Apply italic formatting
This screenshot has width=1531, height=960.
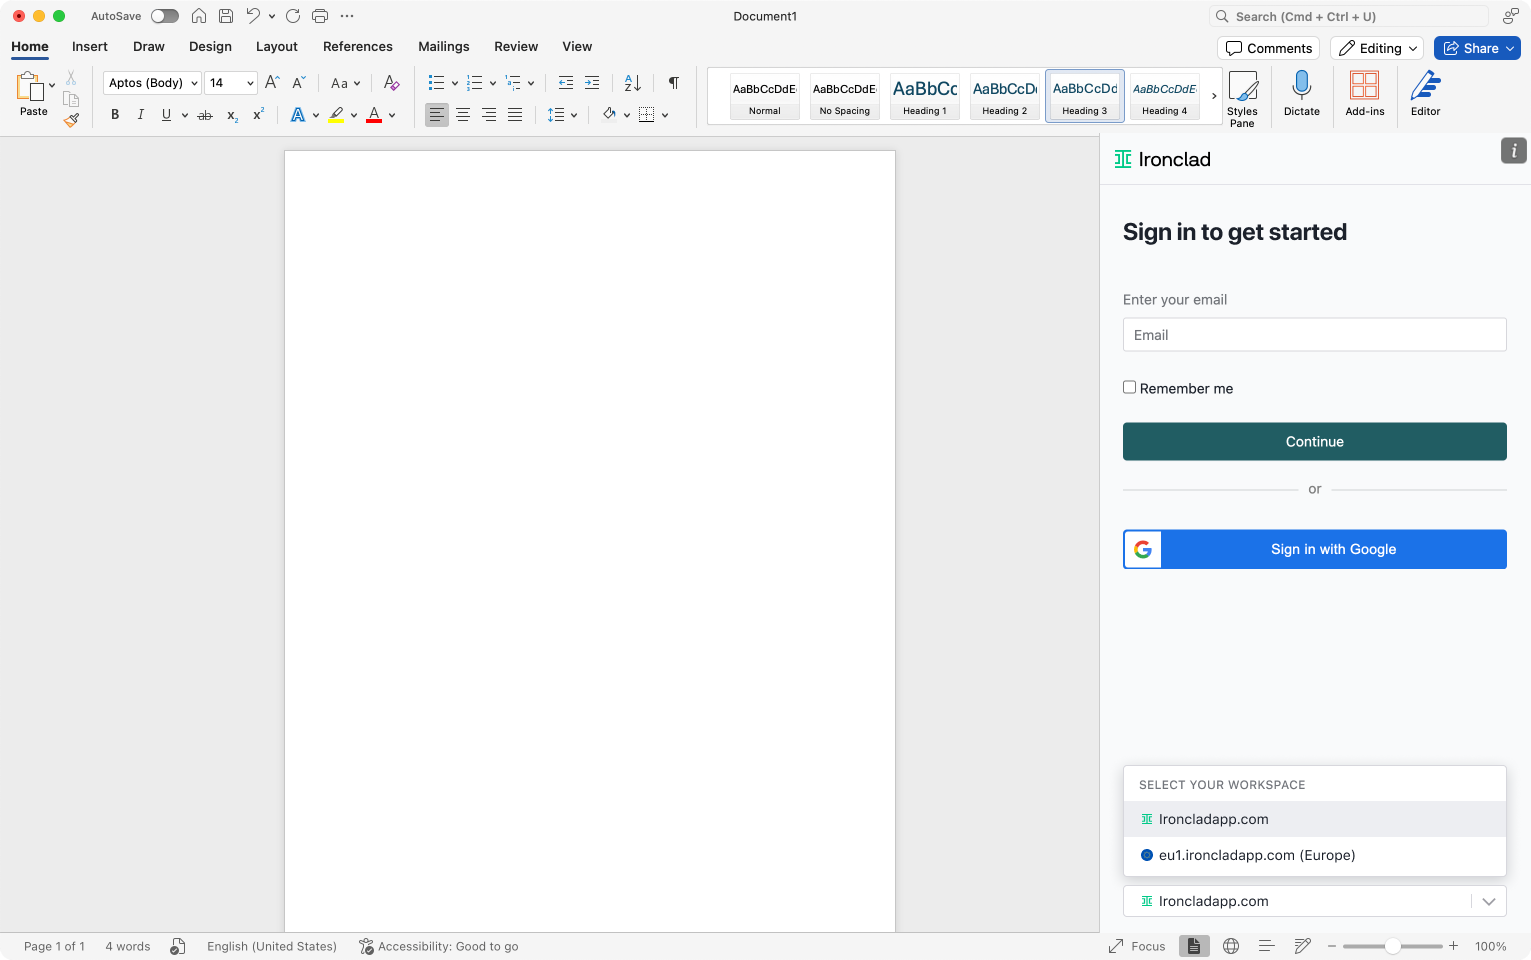[141, 115]
